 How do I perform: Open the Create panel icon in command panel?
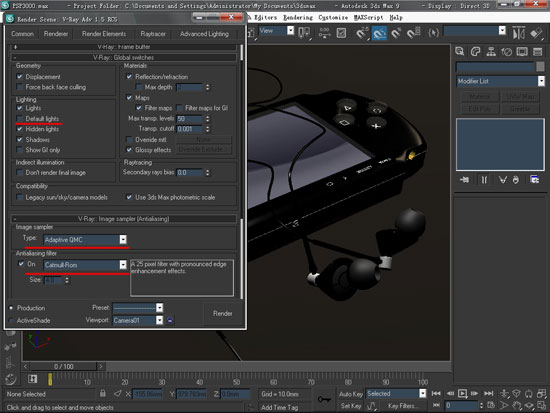[460, 52]
